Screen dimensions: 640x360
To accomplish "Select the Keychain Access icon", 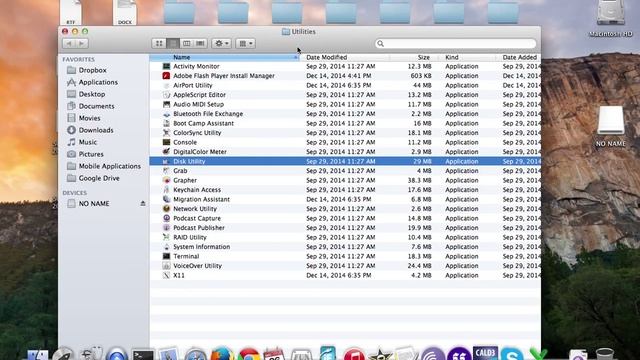I will (166, 190).
